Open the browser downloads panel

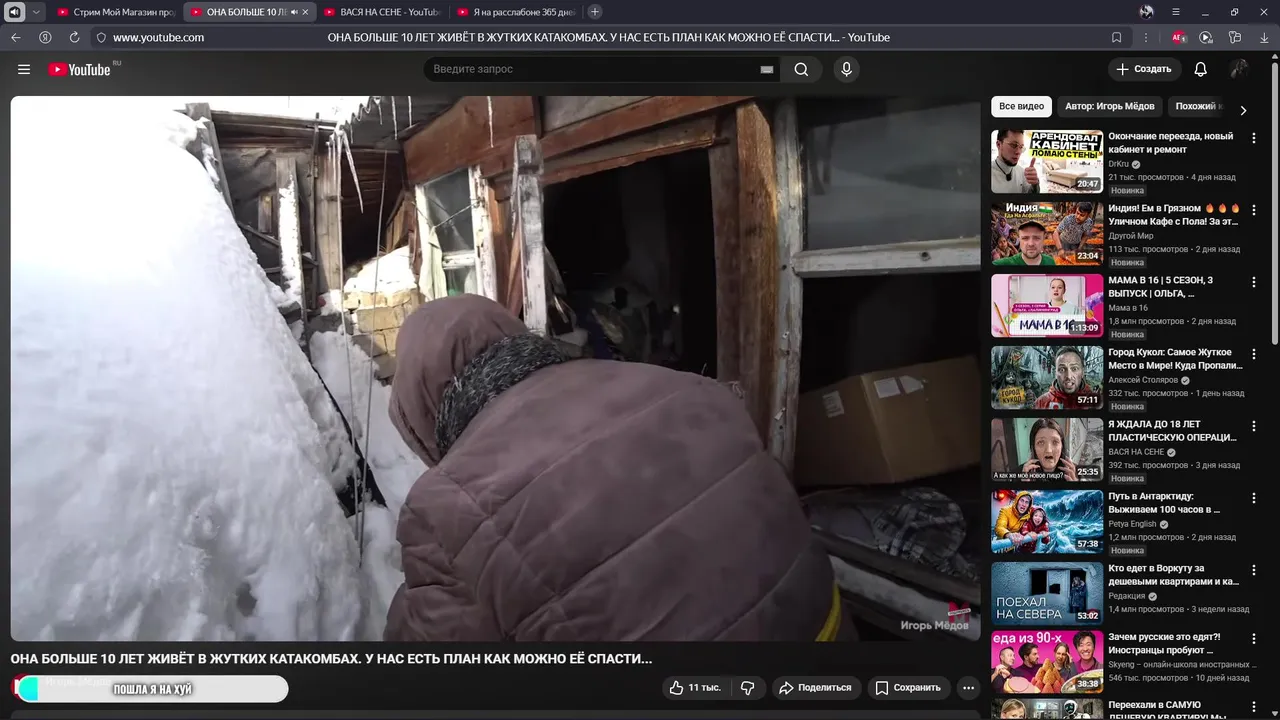point(1263,37)
